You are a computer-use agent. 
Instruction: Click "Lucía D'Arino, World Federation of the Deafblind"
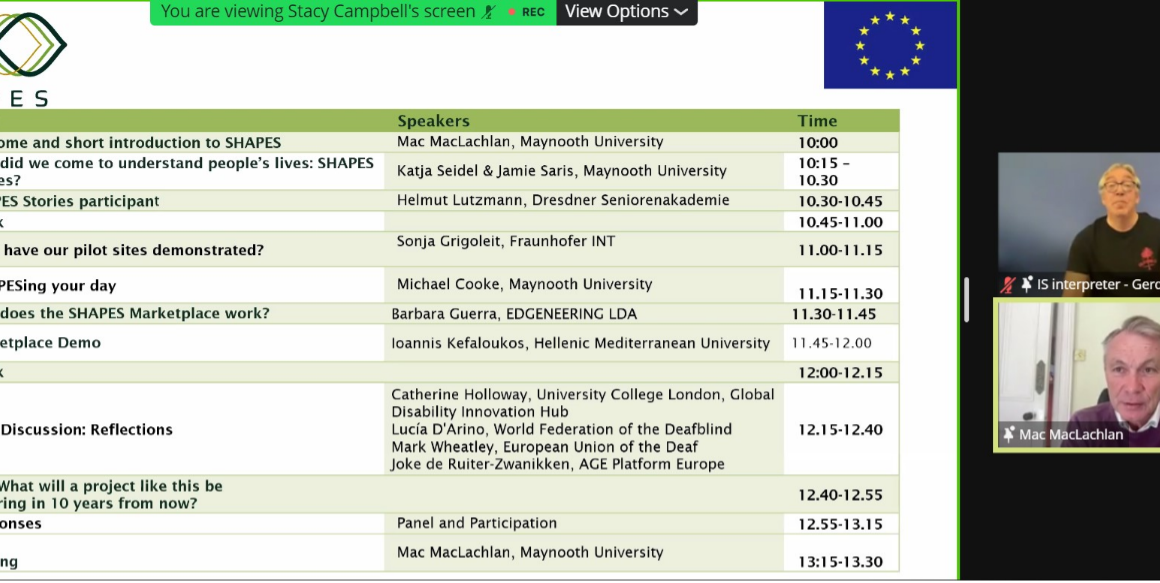pos(562,429)
